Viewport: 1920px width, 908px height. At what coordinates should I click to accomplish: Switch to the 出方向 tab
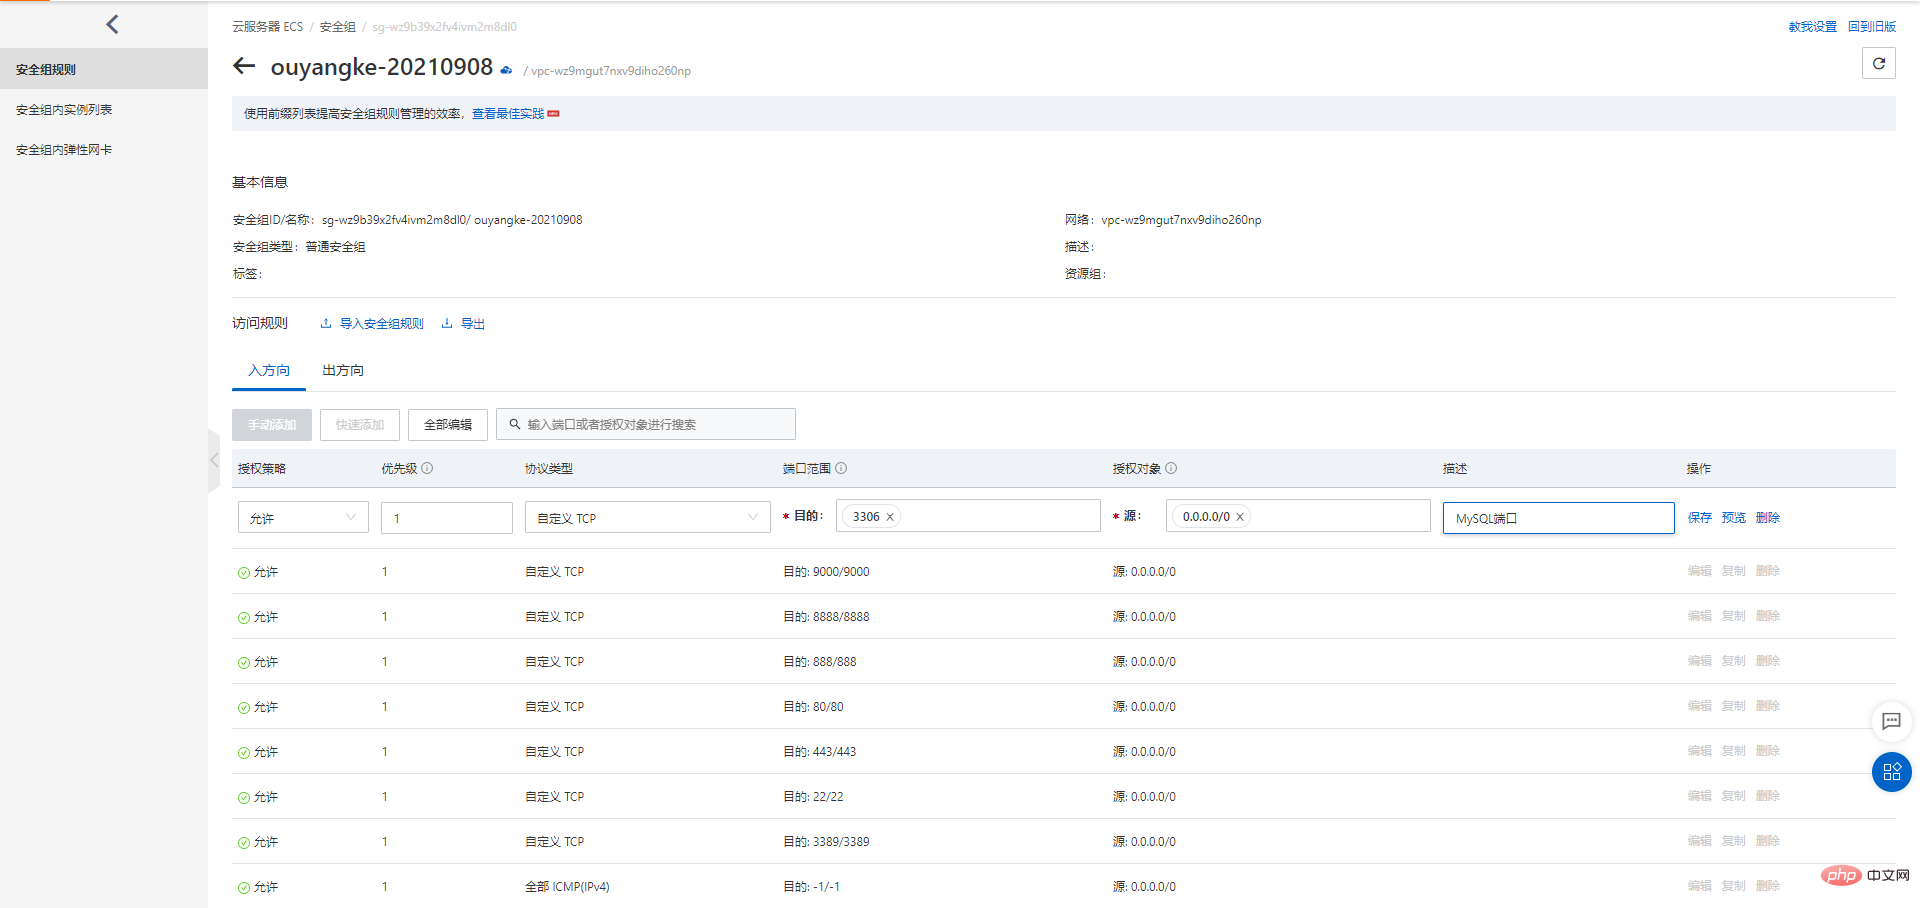[x=343, y=370]
